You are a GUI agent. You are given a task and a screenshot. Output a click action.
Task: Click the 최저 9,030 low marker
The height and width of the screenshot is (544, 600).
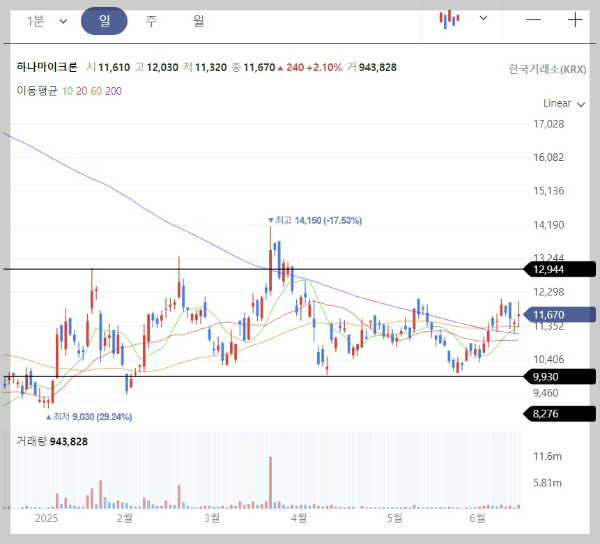(89, 417)
